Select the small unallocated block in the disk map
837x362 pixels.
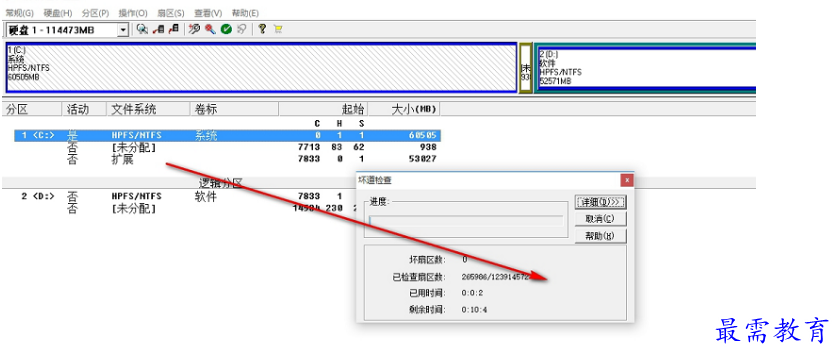click(525, 68)
